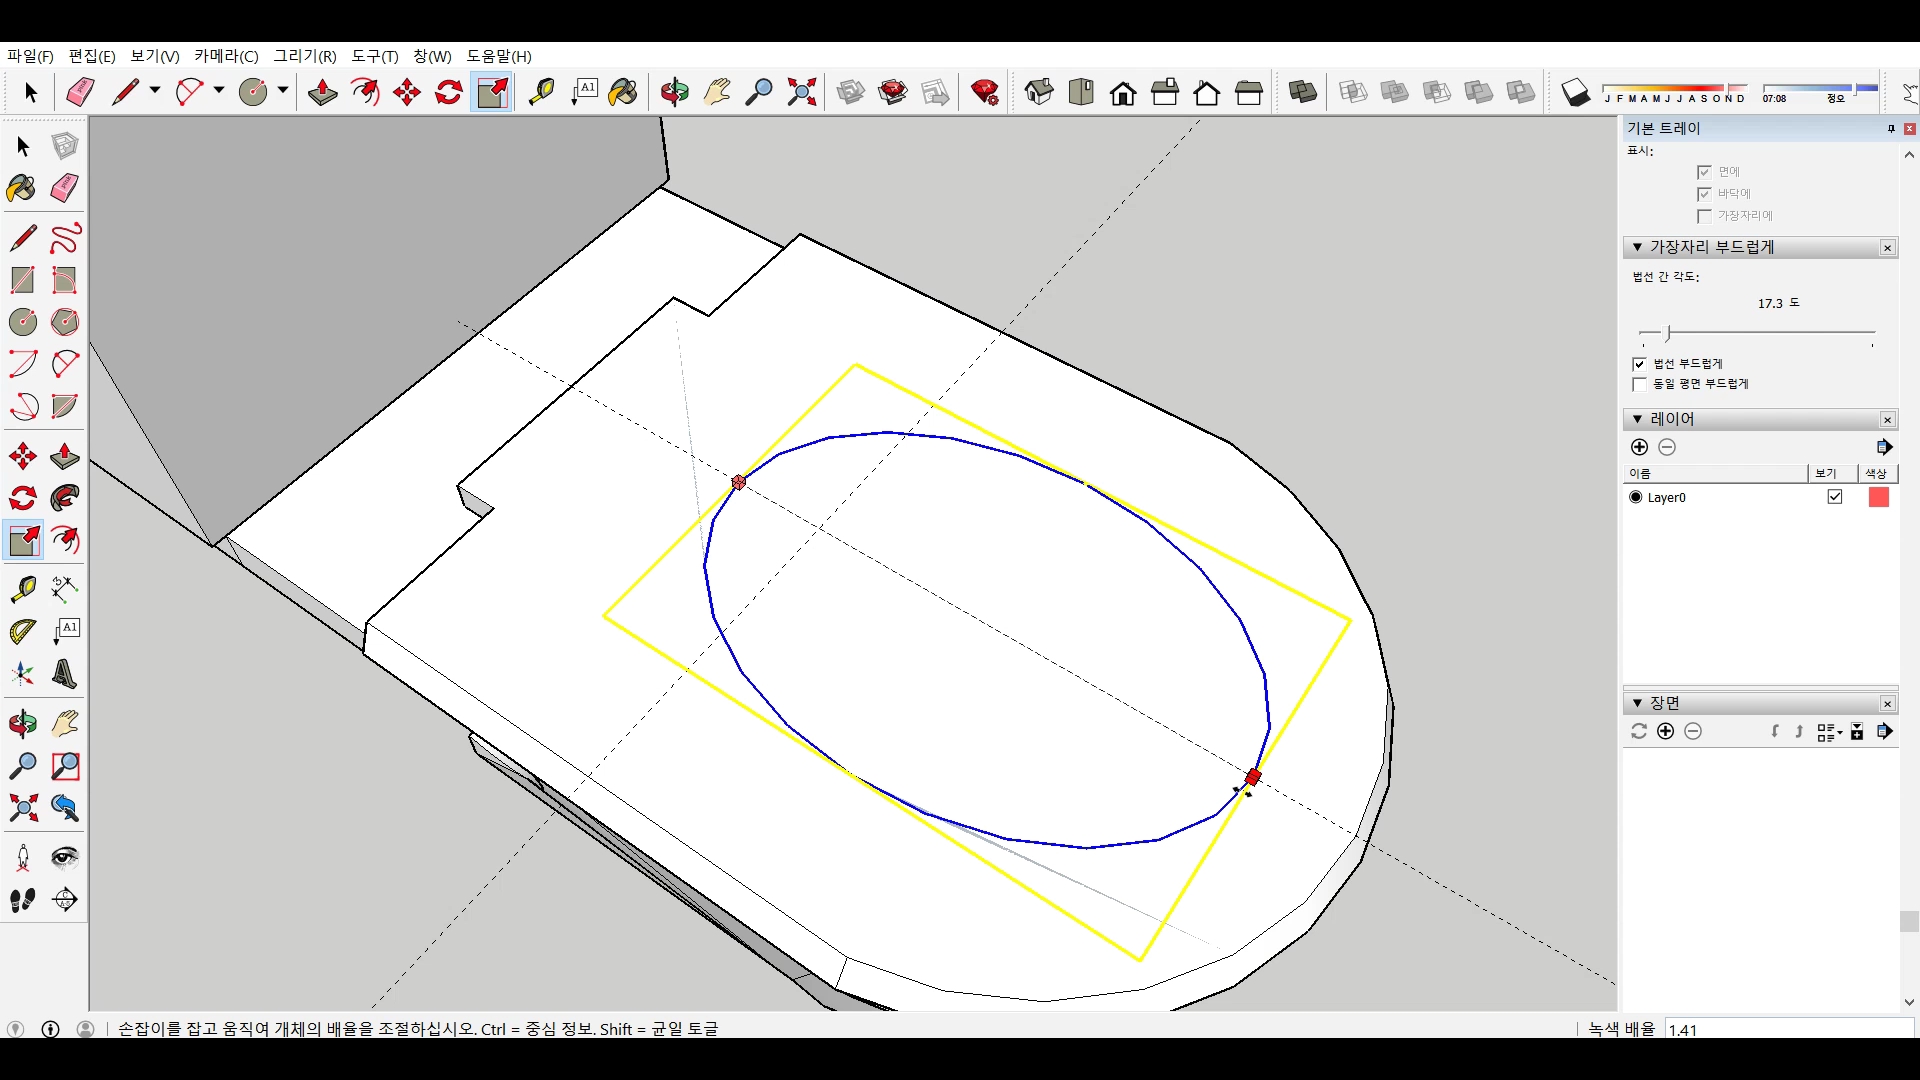Click the Zoom Extents icon in the top toolbar
This screenshot has width=1920, height=1080.
801,93
